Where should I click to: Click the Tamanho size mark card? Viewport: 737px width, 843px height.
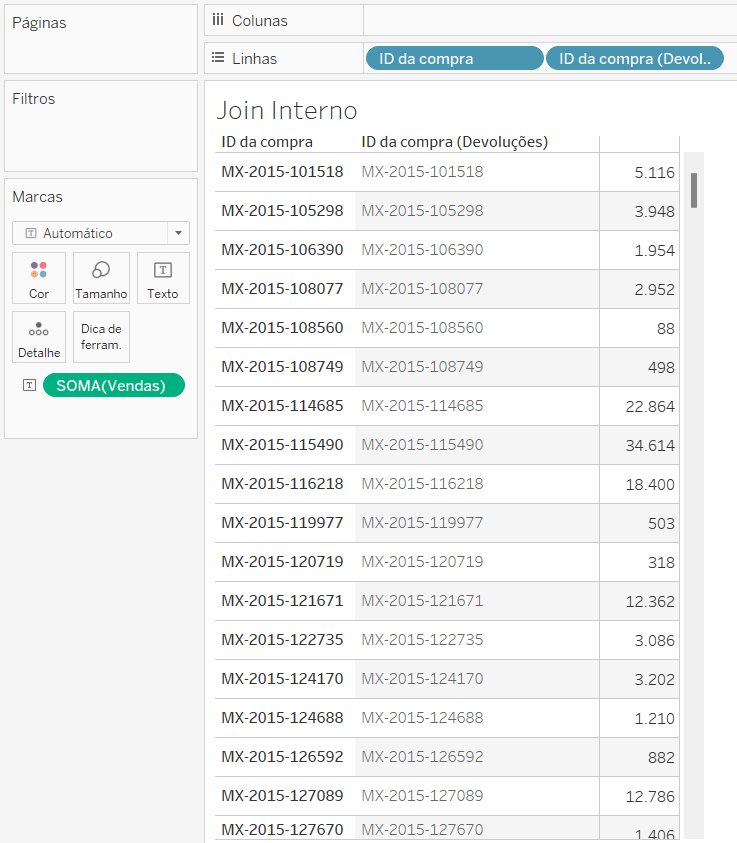tap(101, 278)
